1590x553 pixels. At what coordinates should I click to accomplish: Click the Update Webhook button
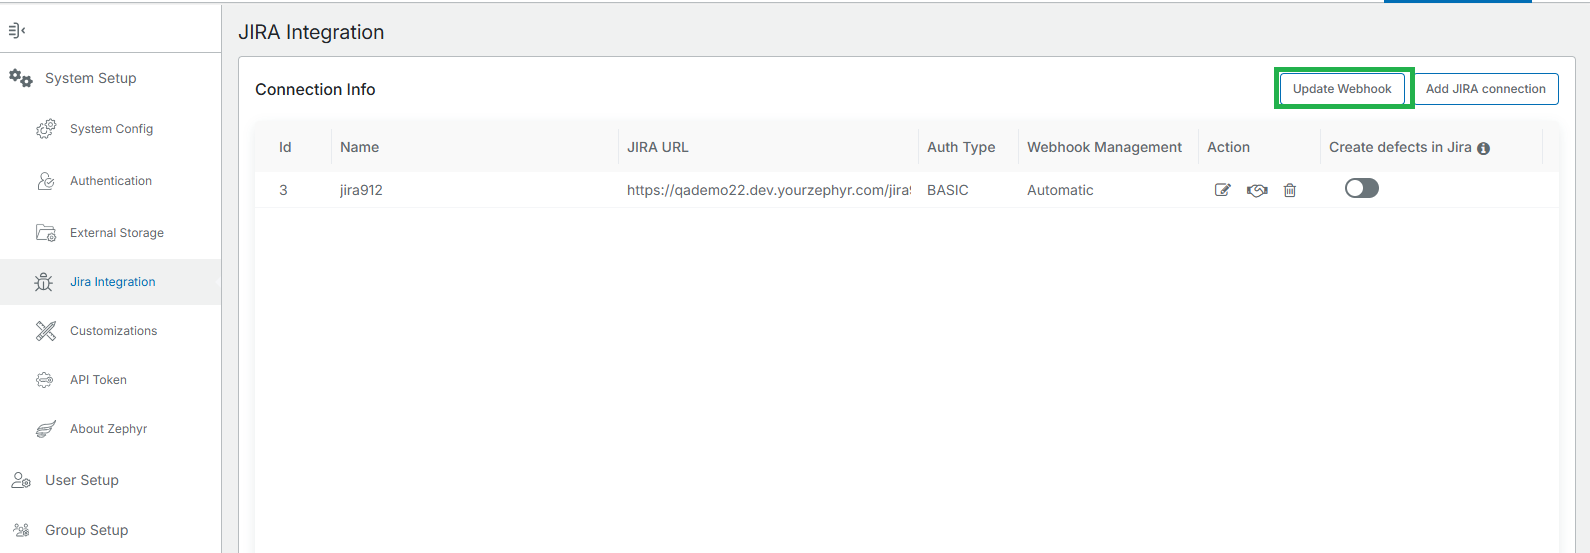pos(1342,89)
